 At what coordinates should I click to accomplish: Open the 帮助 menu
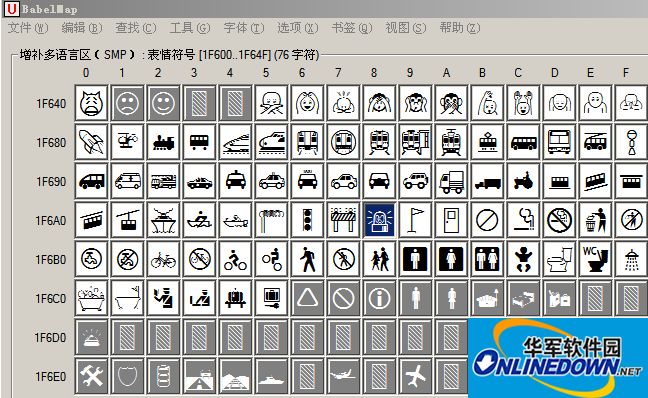460,28
